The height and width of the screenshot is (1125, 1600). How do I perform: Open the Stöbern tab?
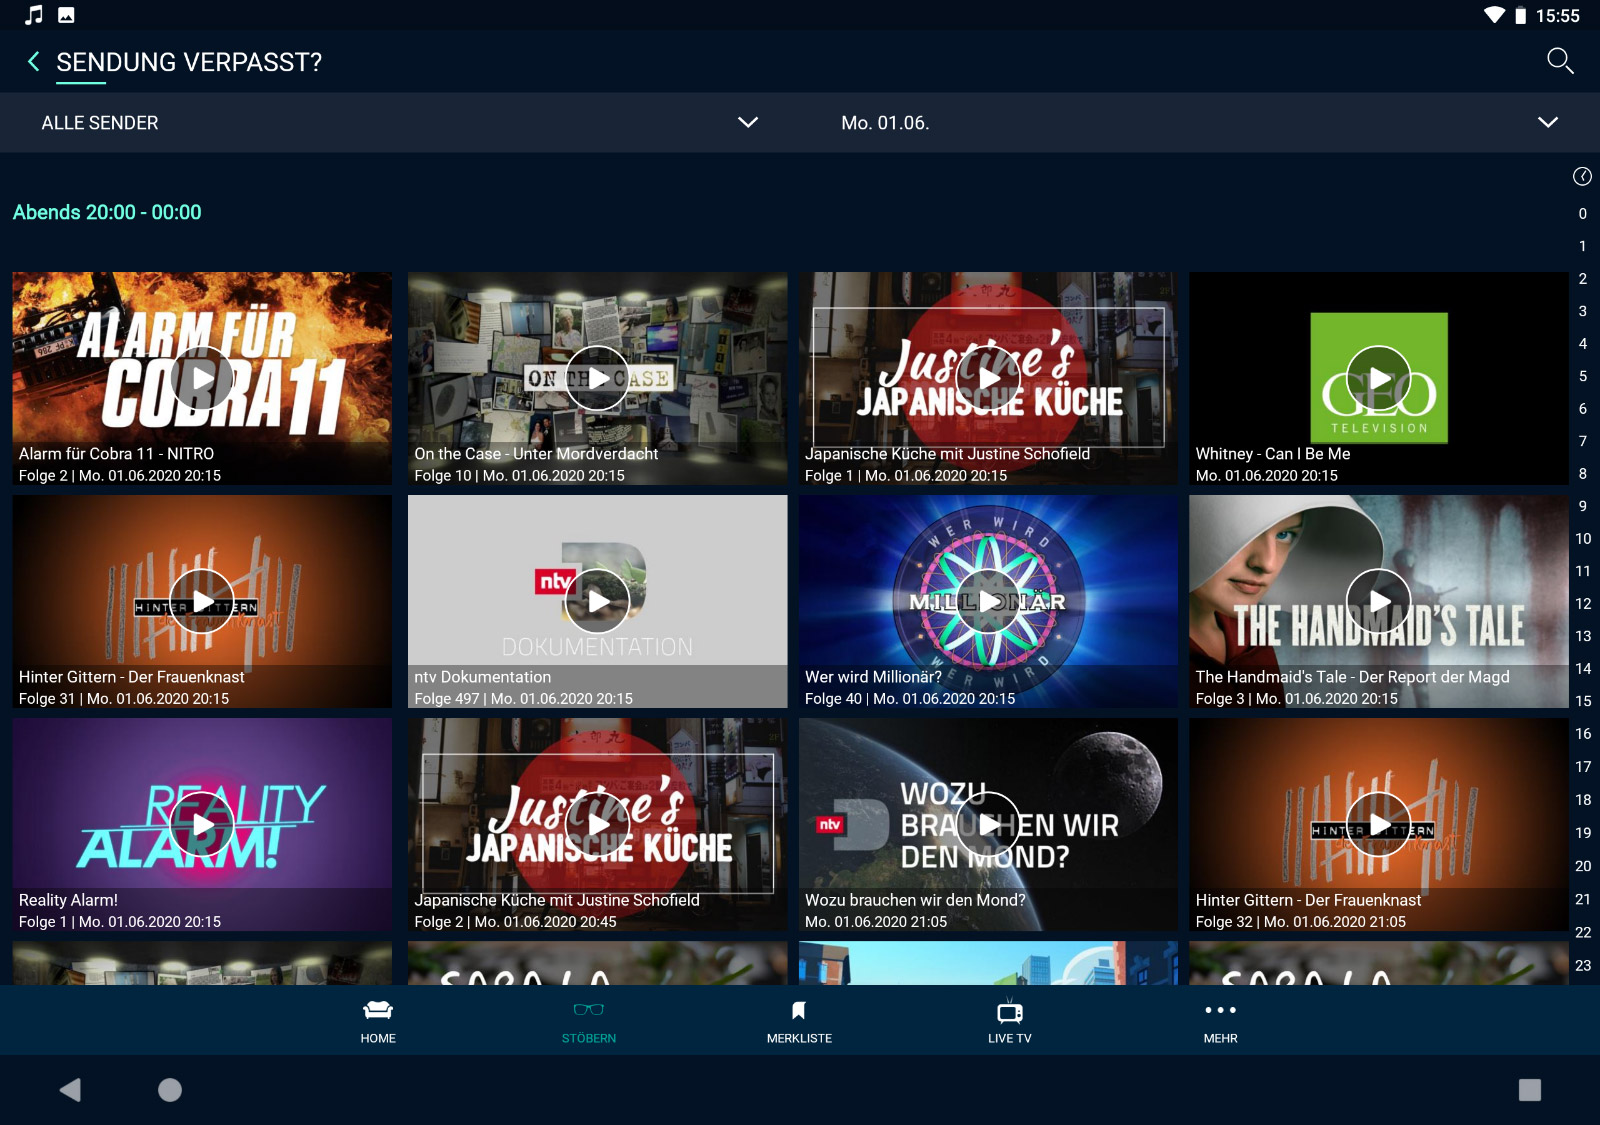tap(589, 1021)
